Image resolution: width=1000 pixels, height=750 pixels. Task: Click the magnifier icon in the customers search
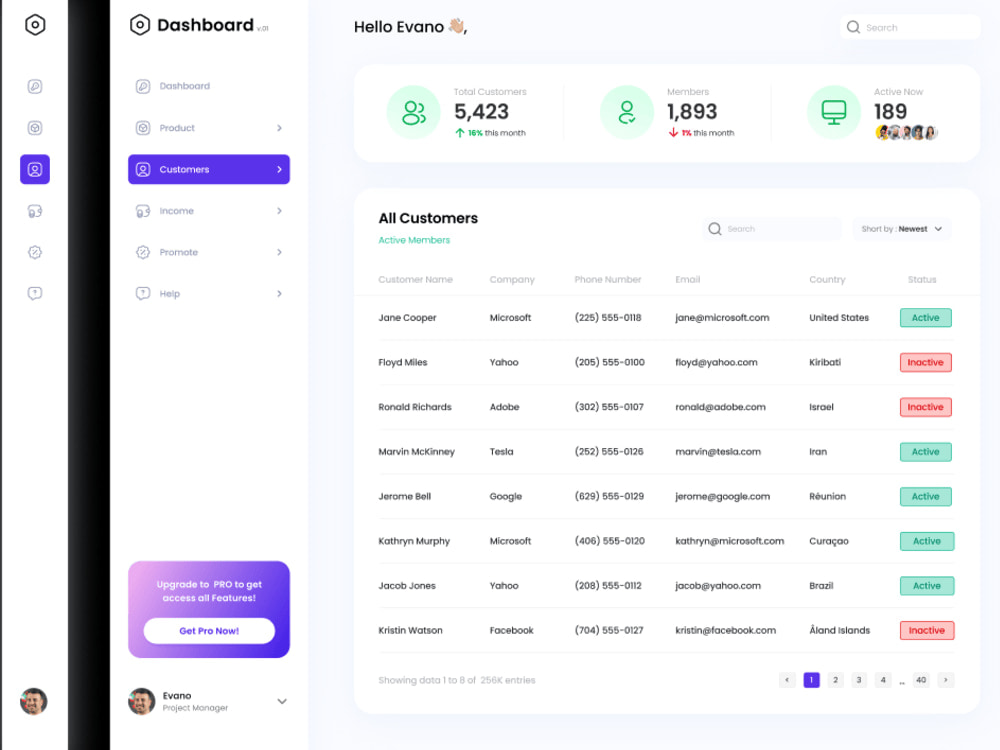coord(715,229)
